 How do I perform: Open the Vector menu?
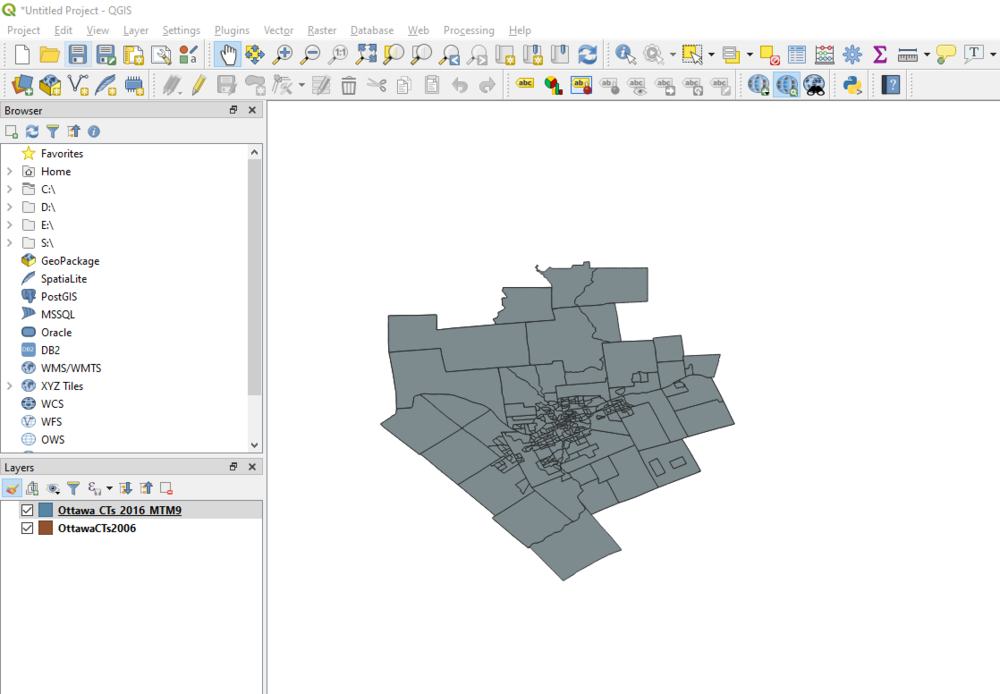point(278,30)
